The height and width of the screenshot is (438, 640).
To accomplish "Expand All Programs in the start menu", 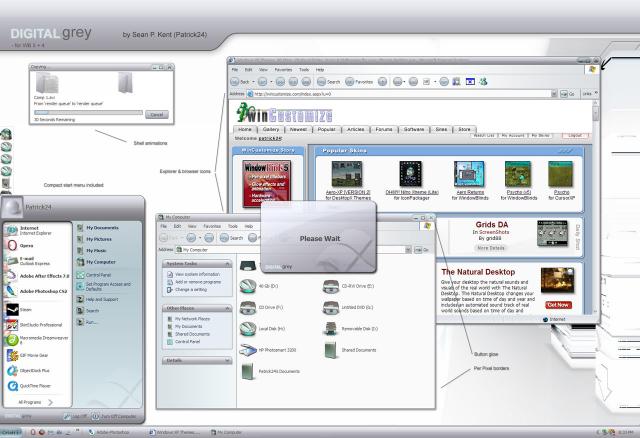I will click(x=36, y=402).
